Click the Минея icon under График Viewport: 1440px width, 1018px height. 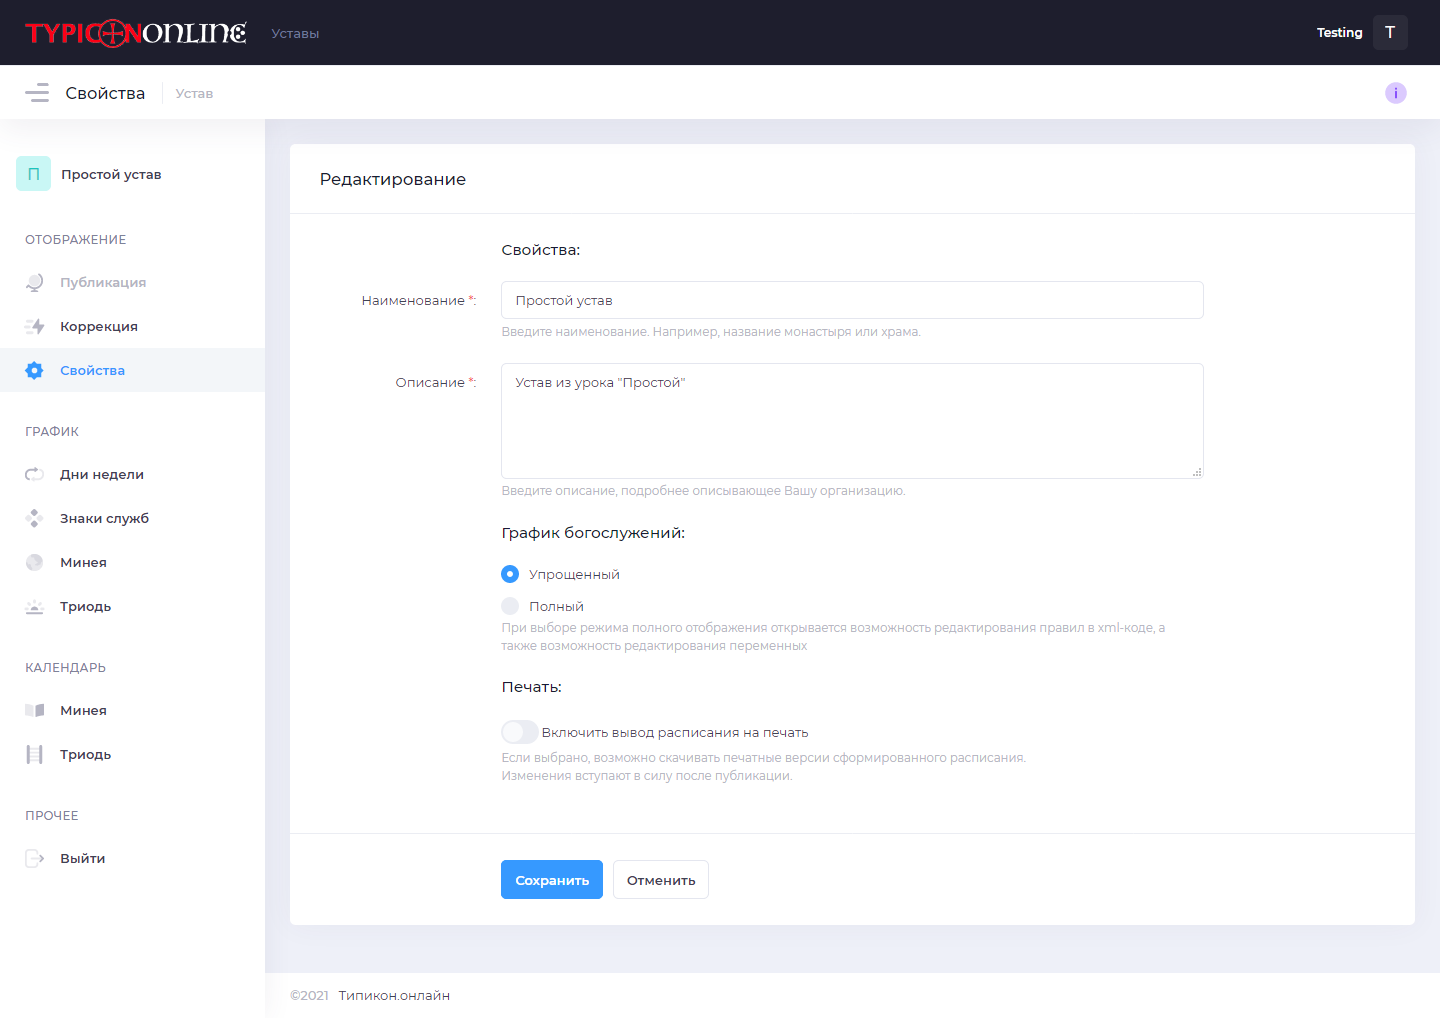click(35, 562)
